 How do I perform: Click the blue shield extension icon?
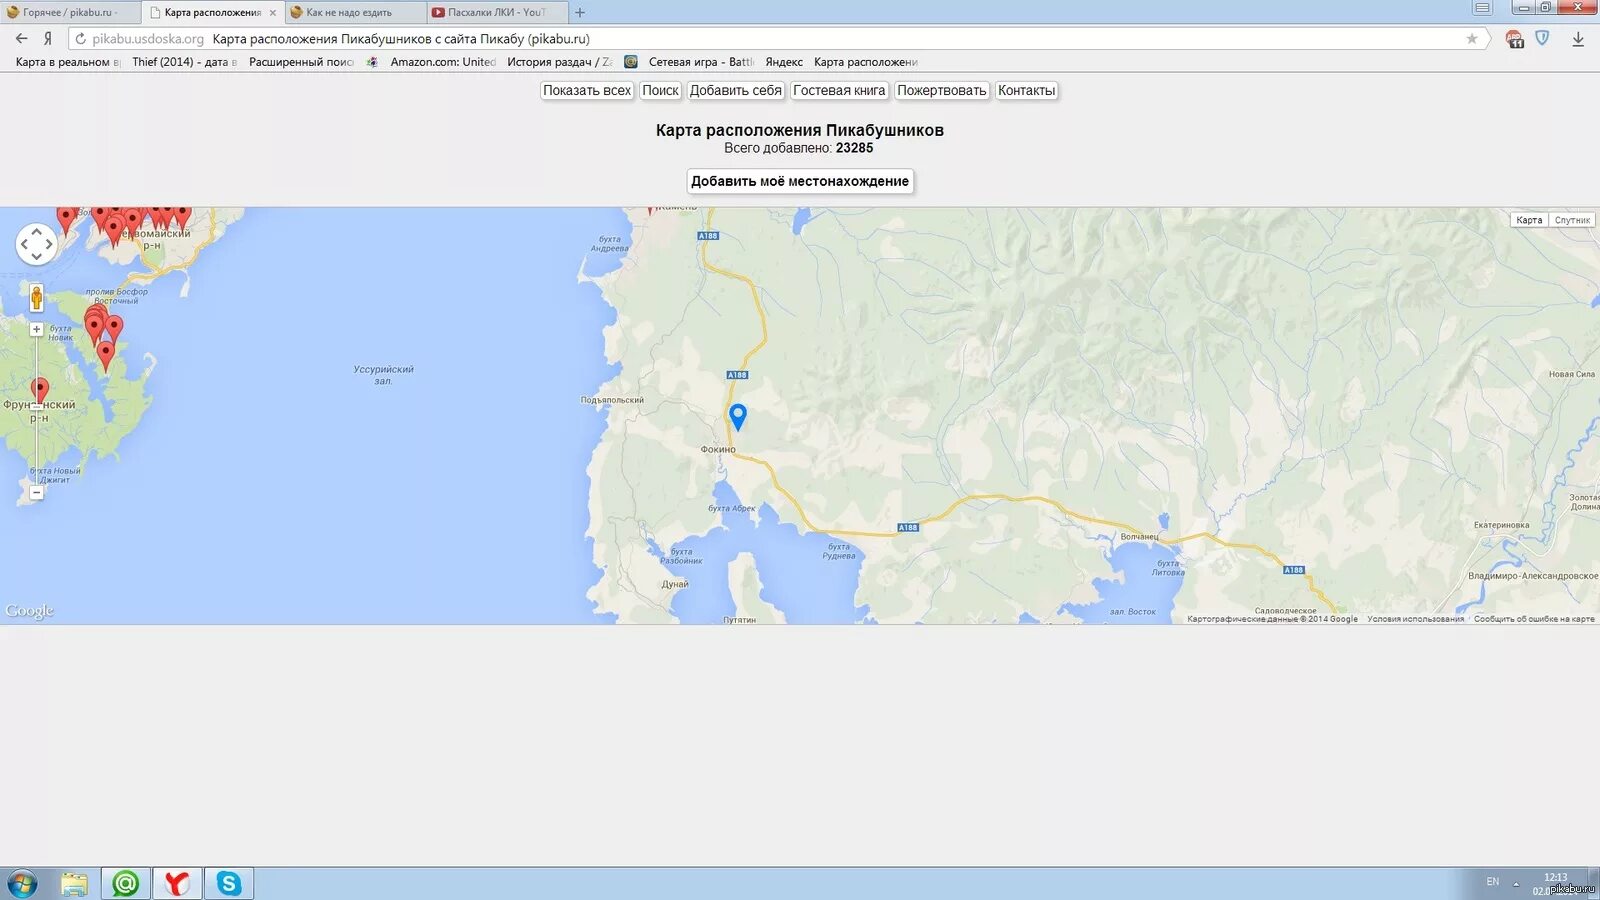pos(1543,38)
